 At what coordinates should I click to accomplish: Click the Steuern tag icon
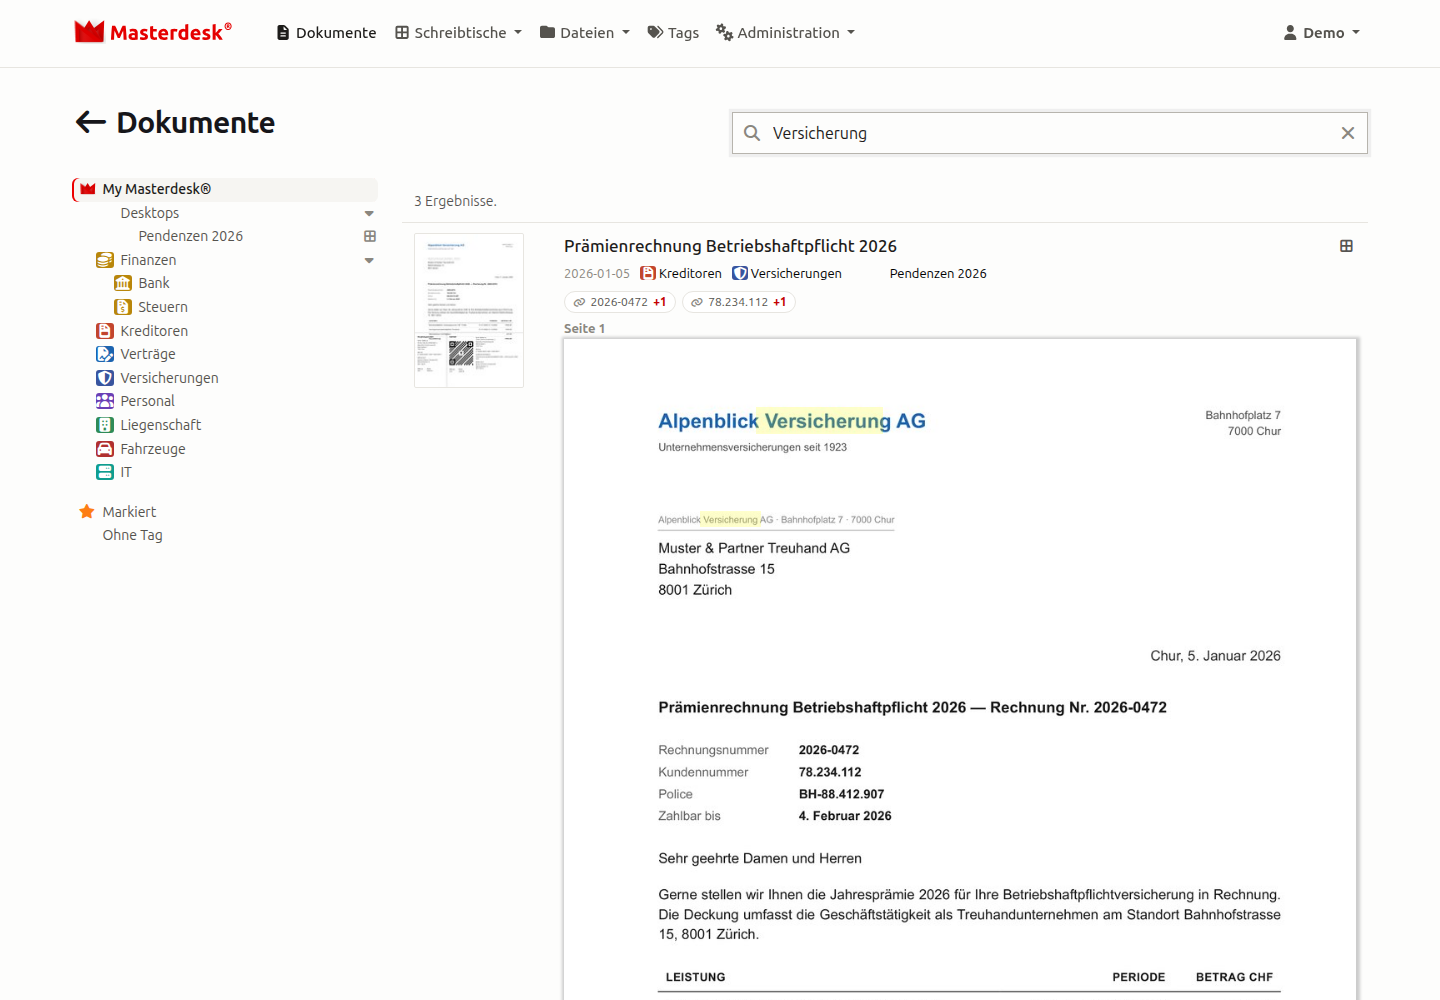point(123,307)
